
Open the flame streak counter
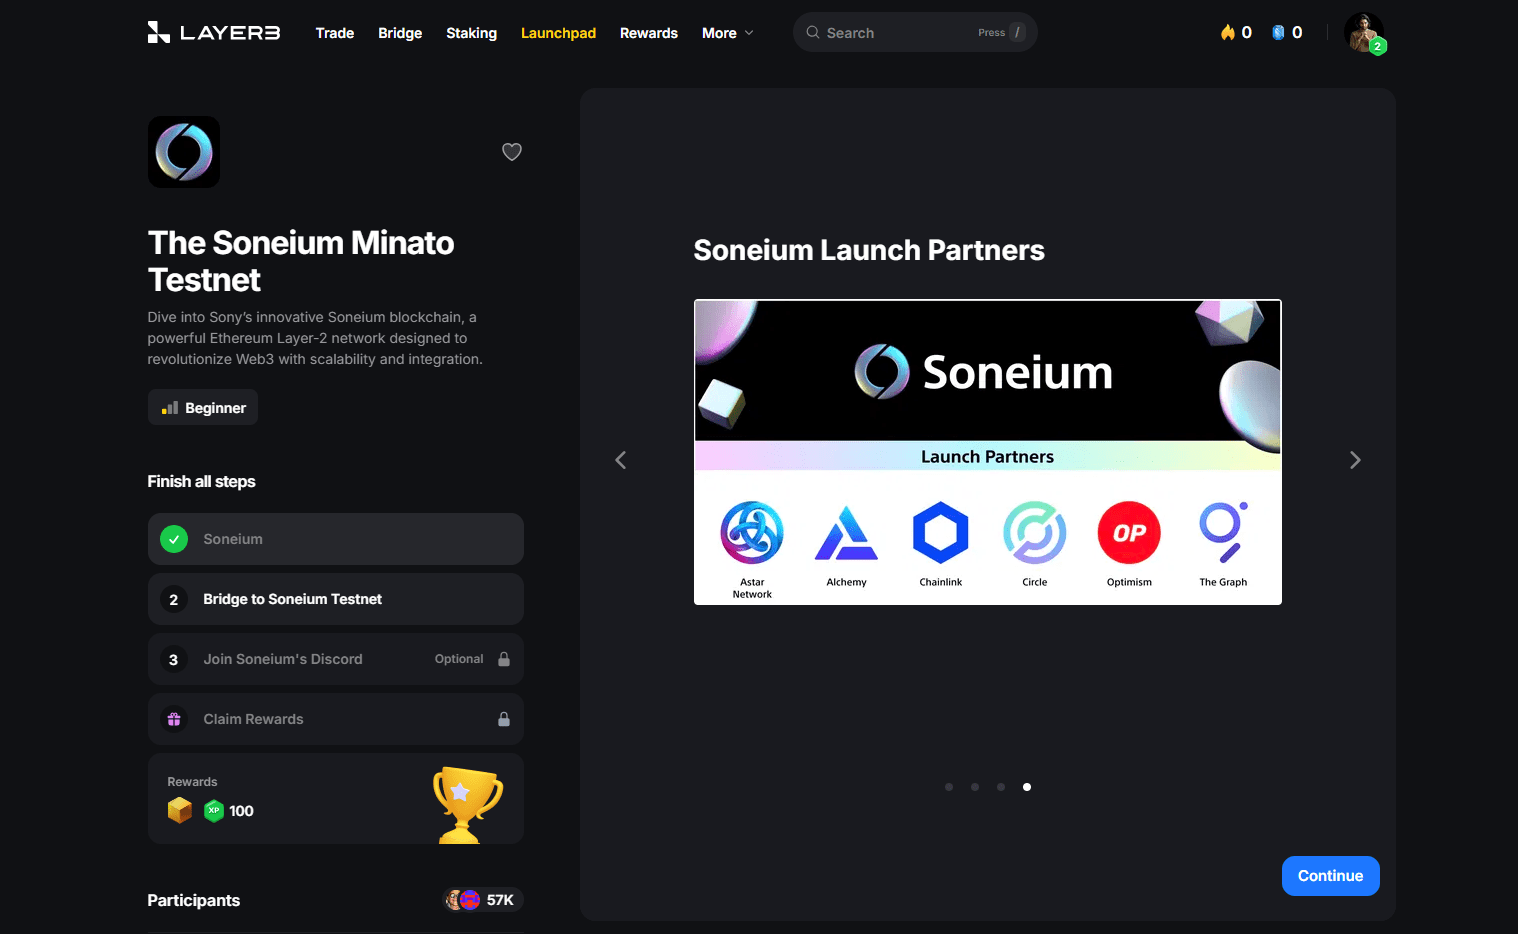point(1236,32)
